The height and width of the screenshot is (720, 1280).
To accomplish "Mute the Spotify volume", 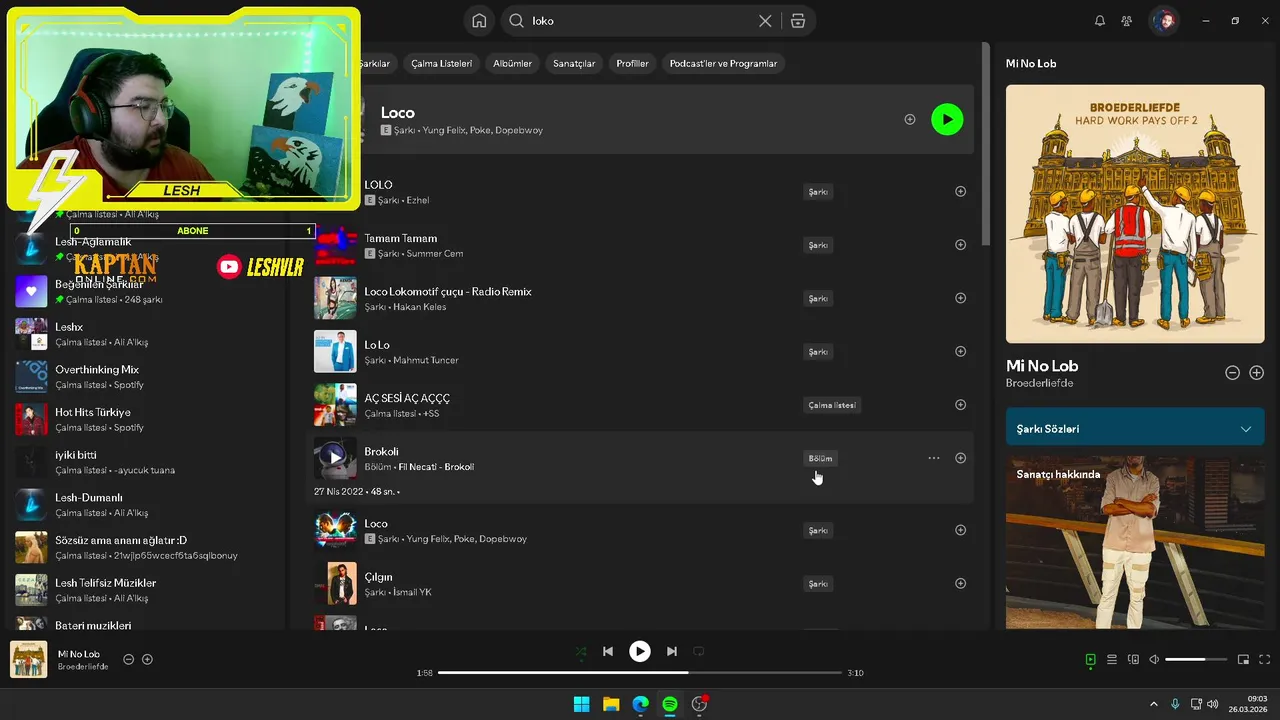I will point(1154,660).
